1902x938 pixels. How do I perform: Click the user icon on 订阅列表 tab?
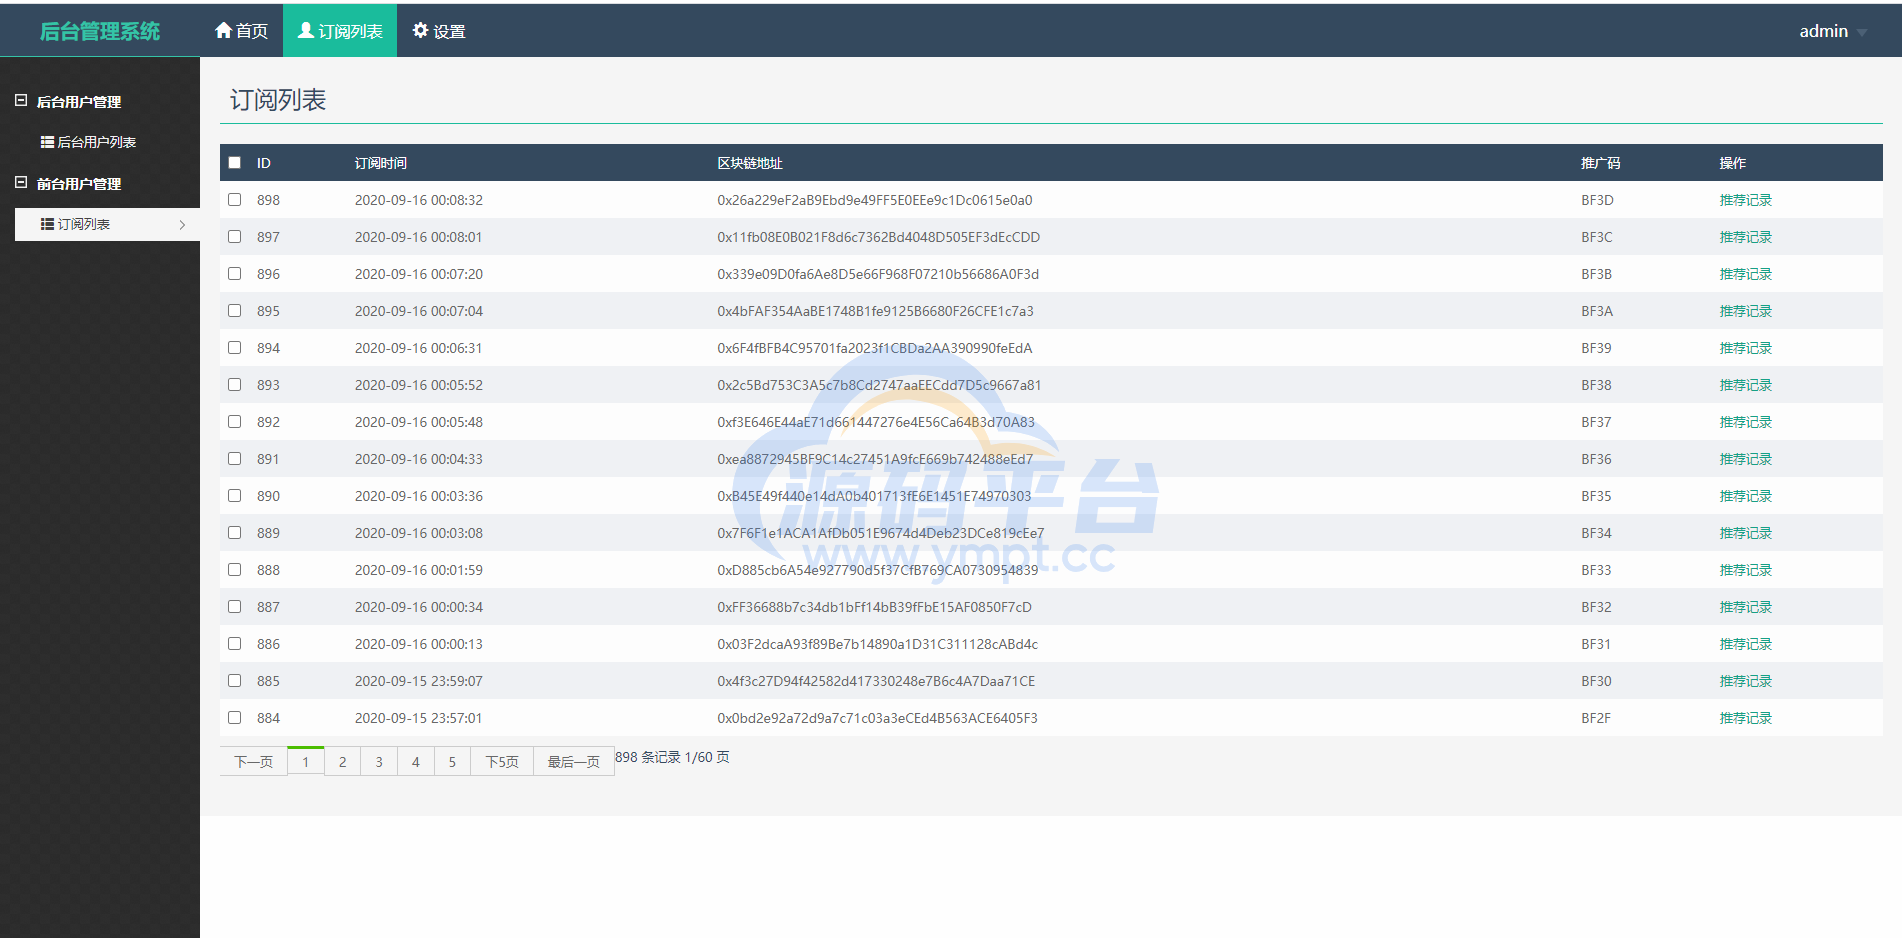click(x=306, y=30)
